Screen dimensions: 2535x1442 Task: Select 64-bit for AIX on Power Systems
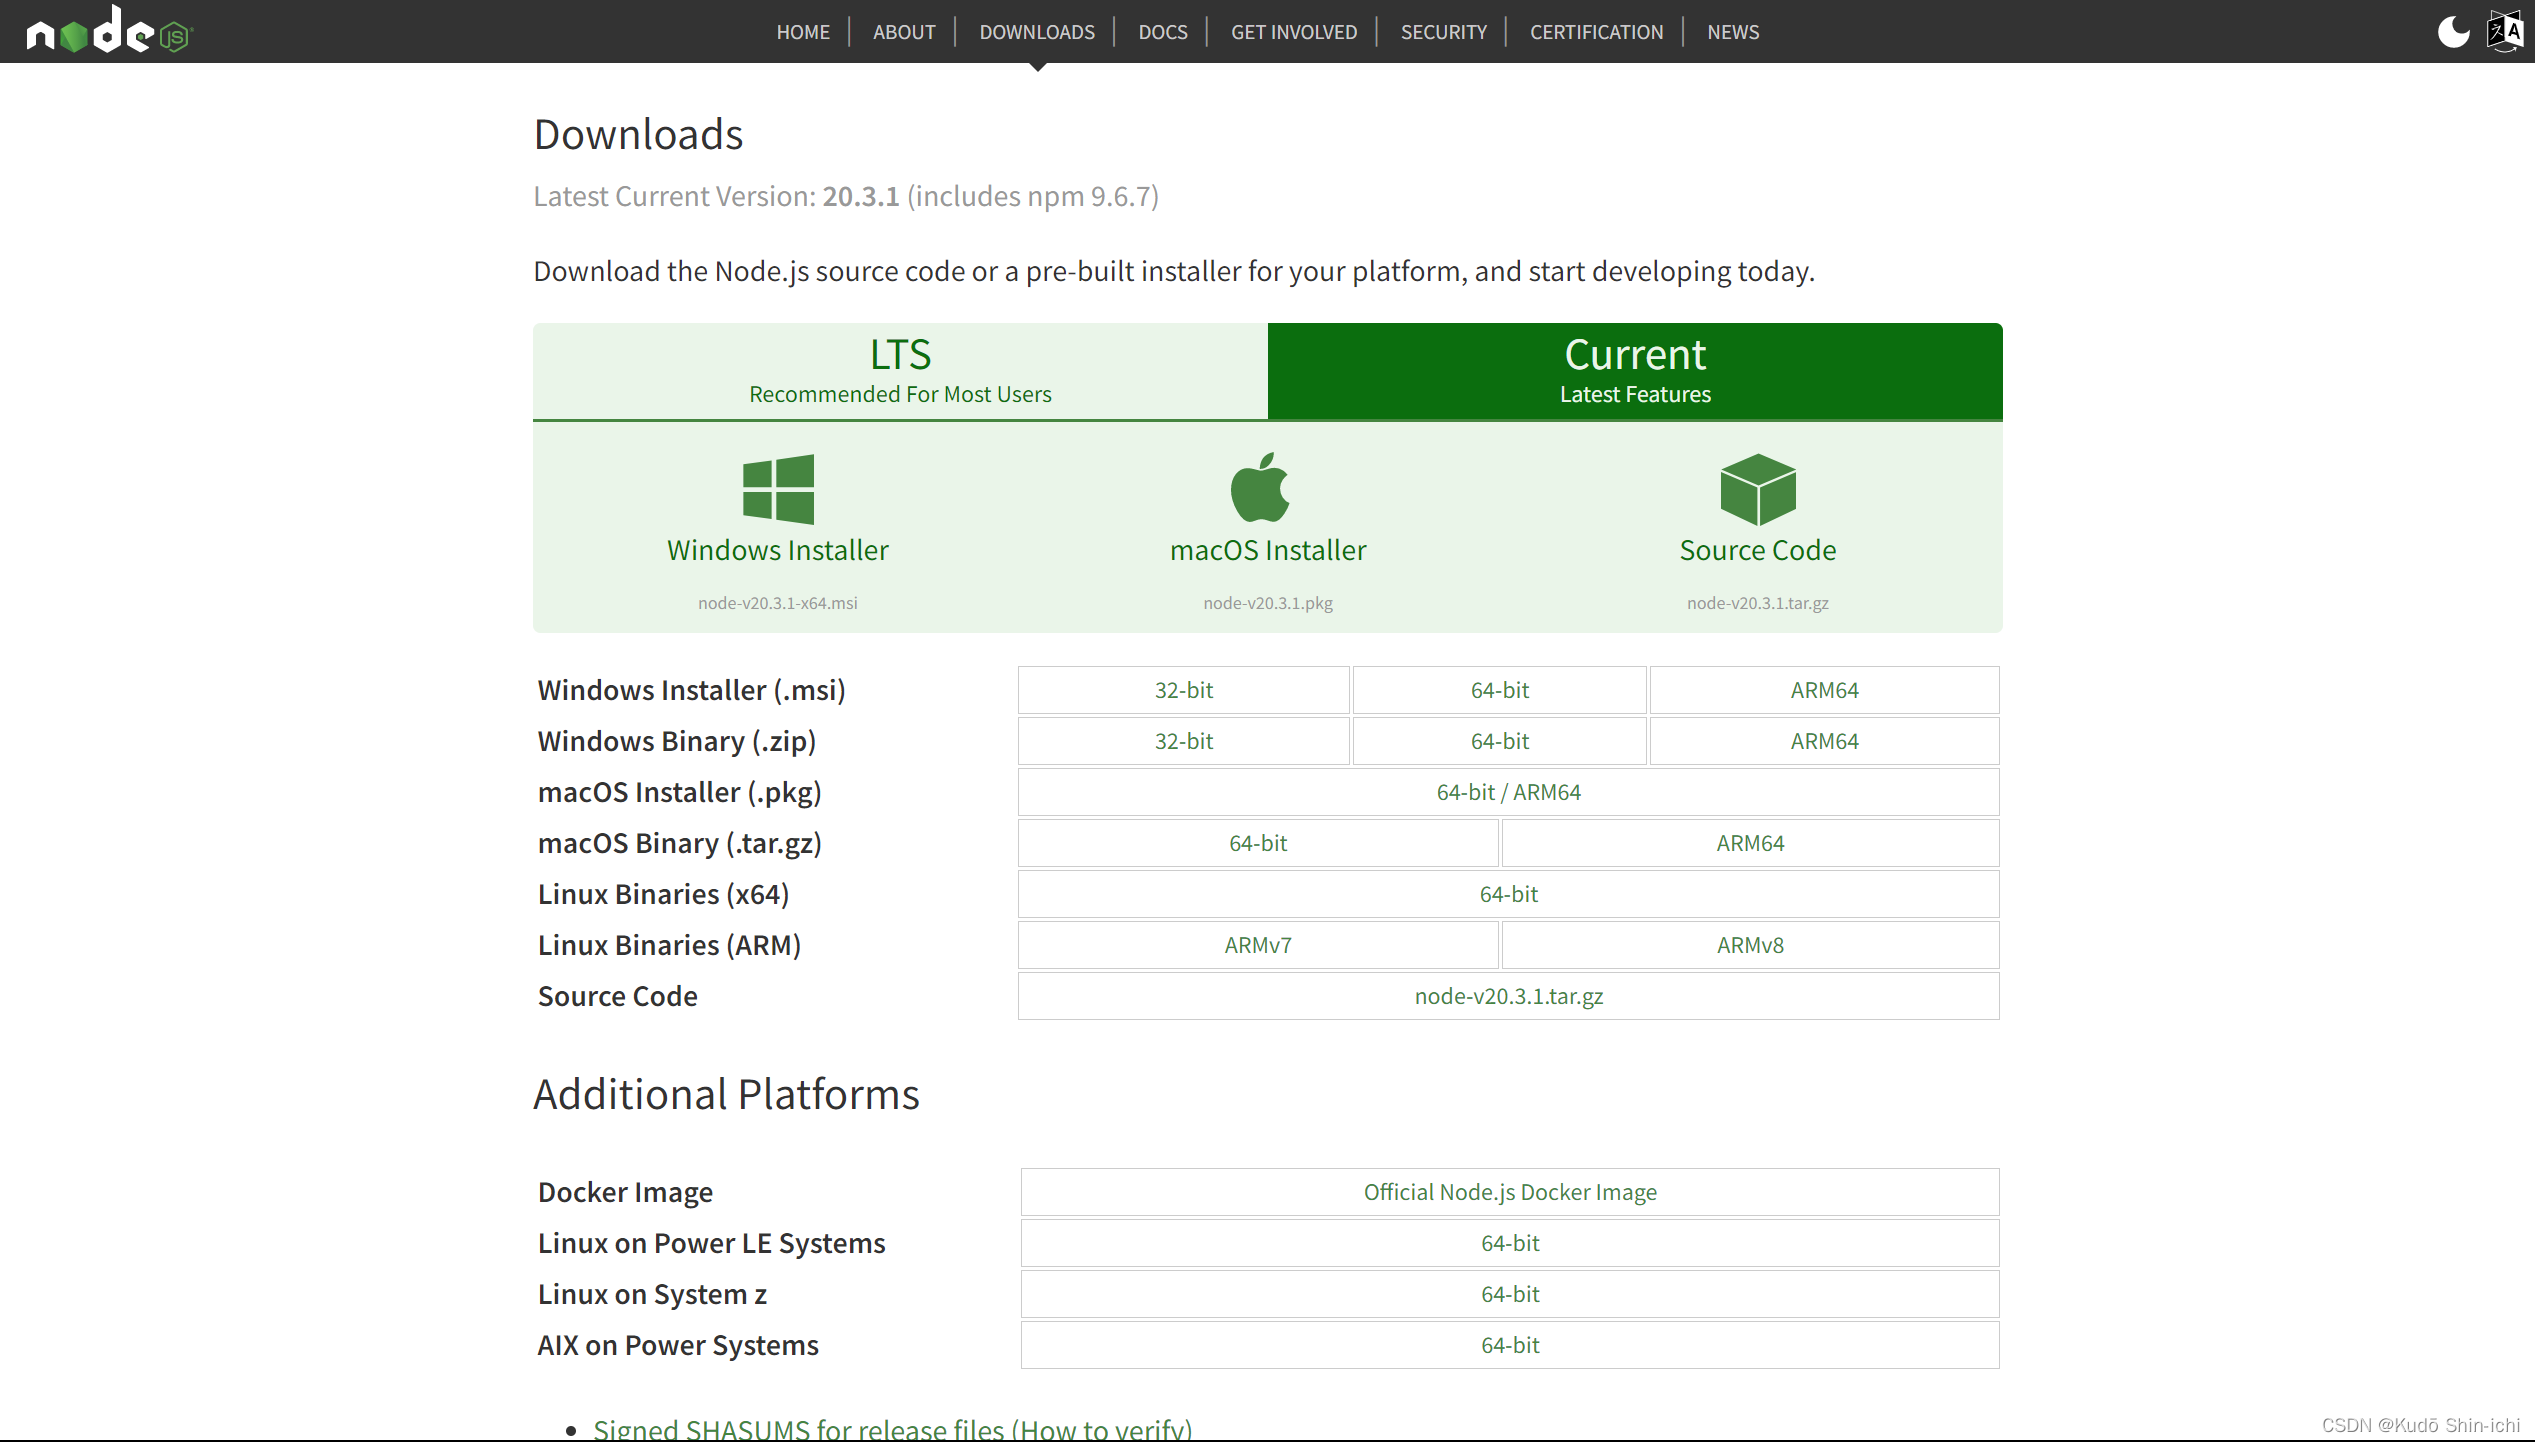1510,1345
